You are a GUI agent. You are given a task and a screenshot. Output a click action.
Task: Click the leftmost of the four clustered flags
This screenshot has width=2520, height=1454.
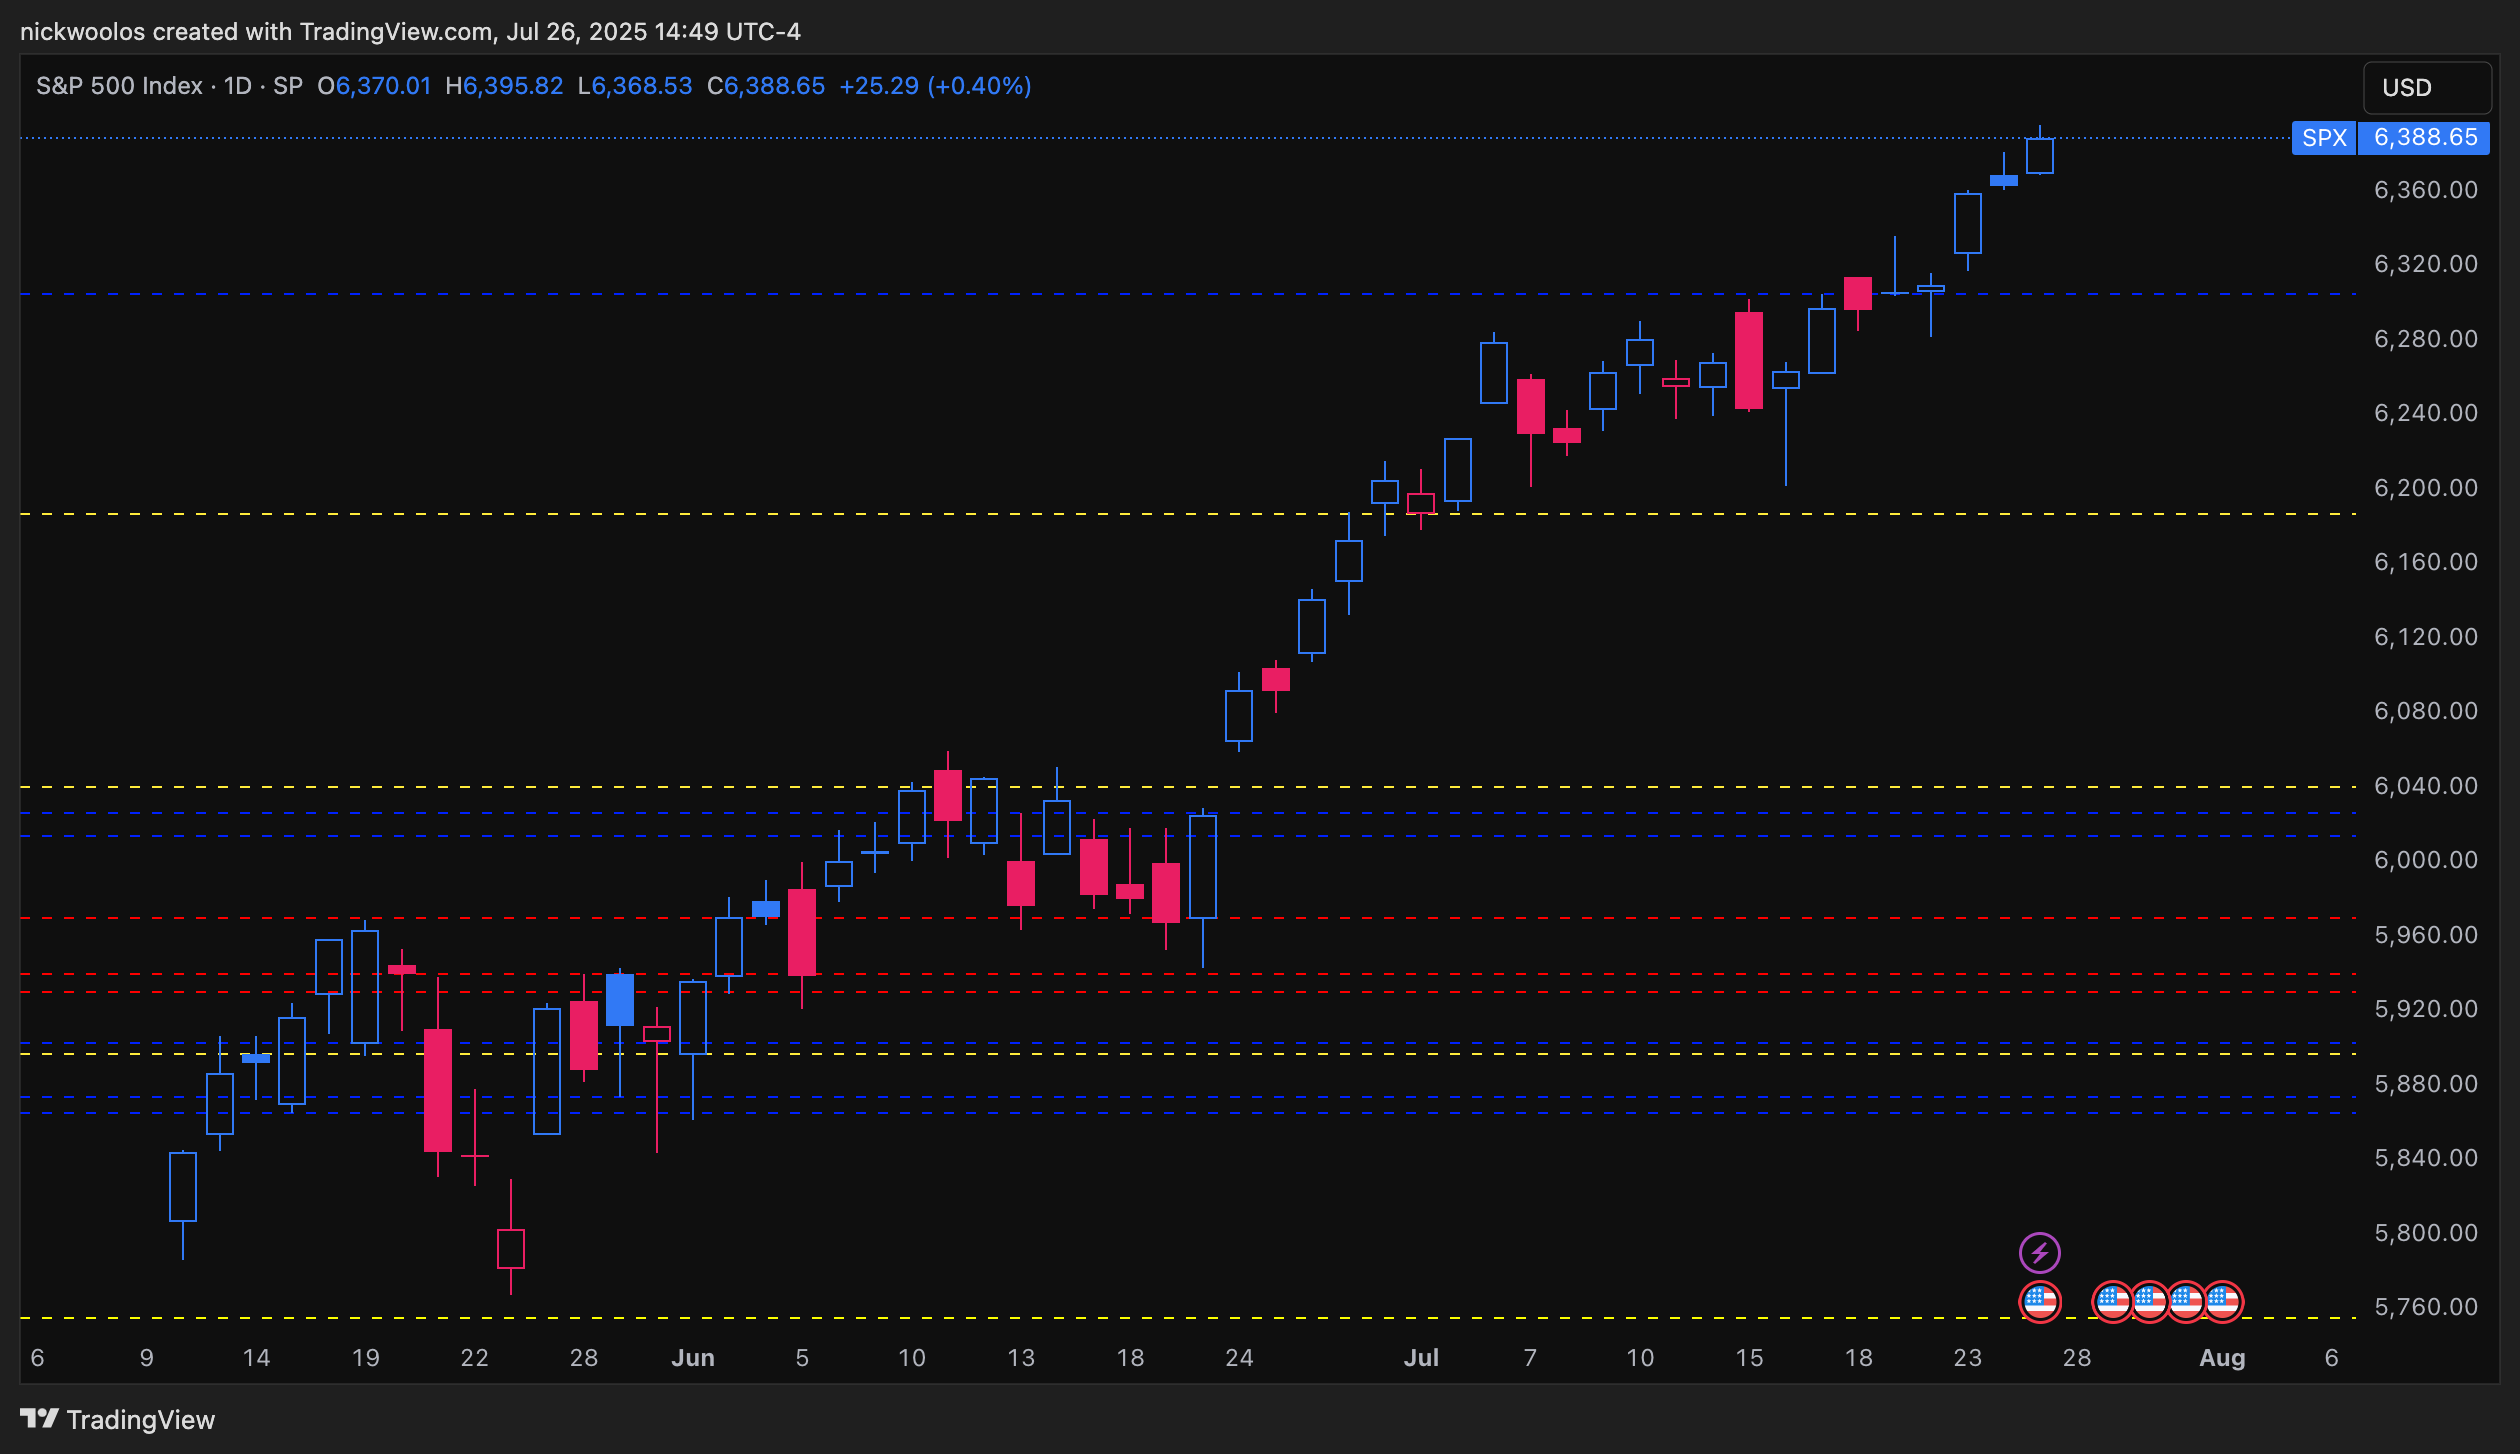click(2111, 1302)
